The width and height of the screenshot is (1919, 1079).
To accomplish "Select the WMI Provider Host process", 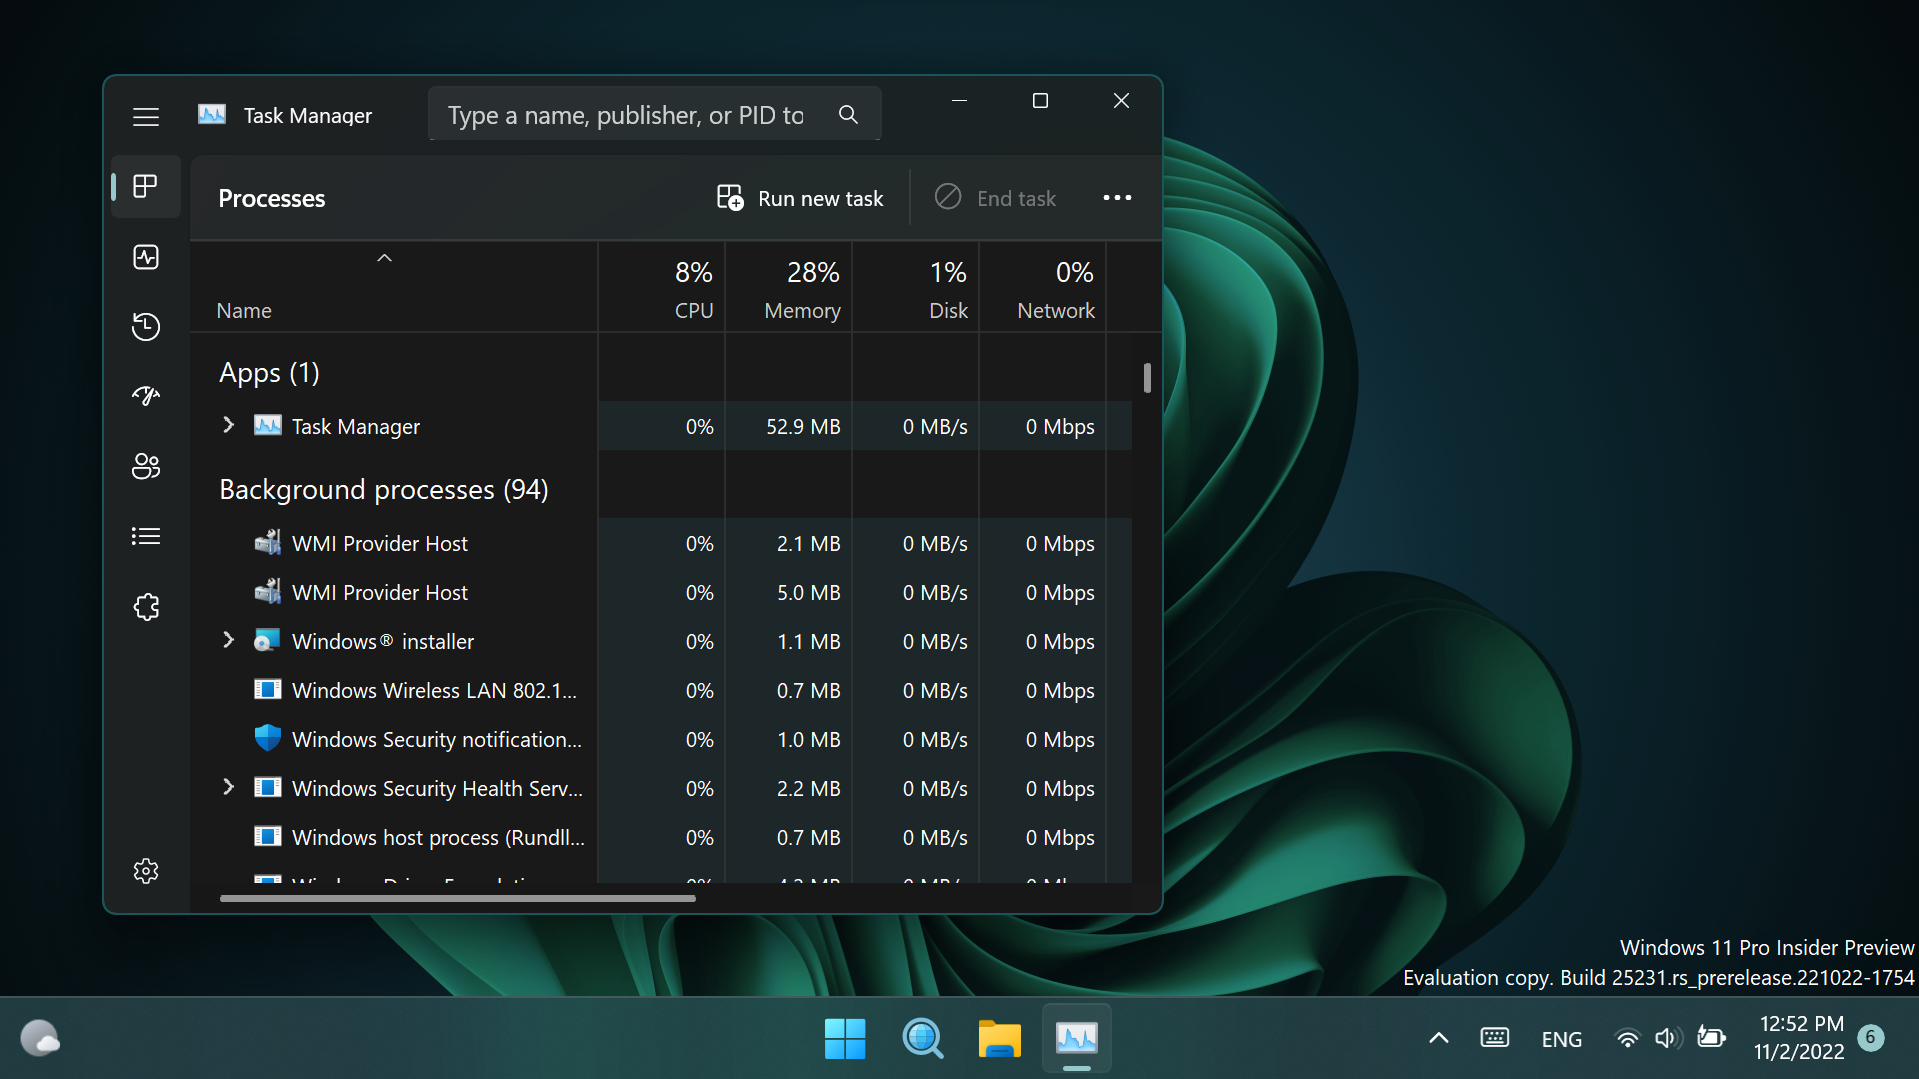I will click(379, 543).
